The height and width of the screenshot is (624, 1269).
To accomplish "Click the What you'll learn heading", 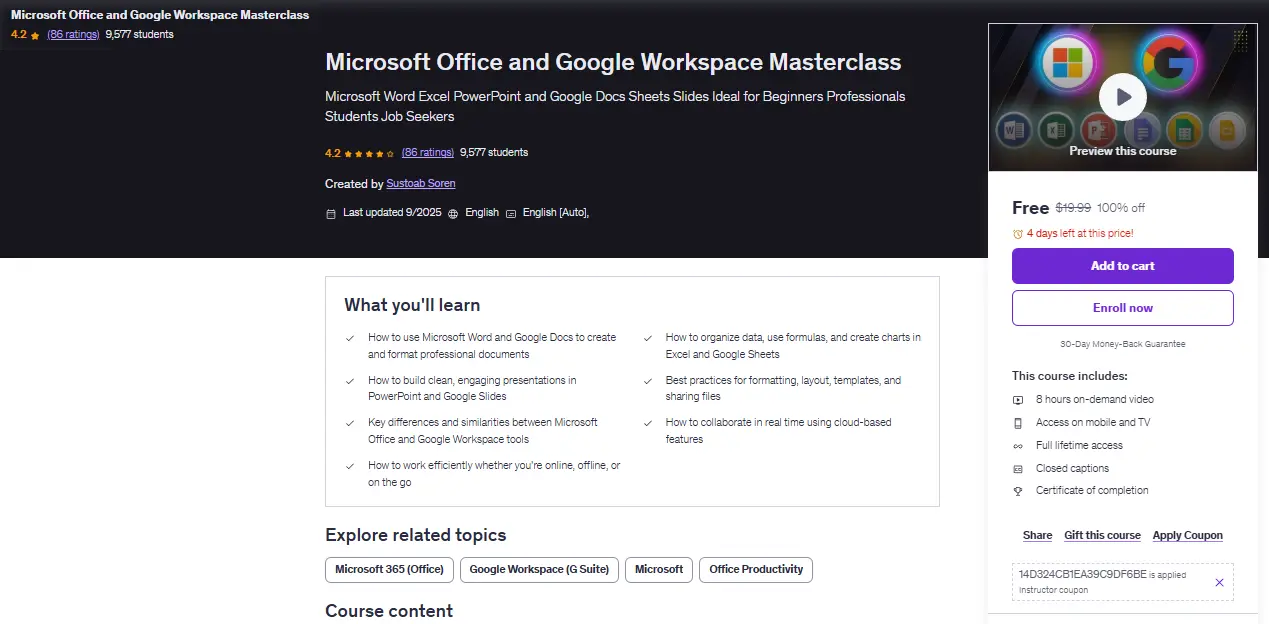I will pyautogui.click(x=412, y=306).
